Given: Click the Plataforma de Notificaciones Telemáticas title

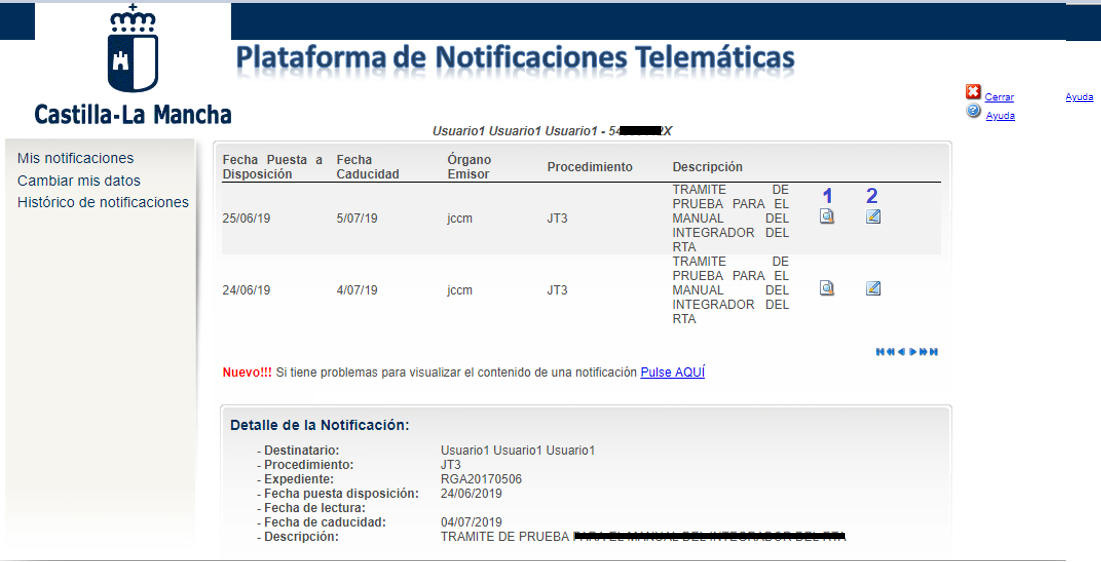Looking at the screenshot, I should tap(515, 58).
